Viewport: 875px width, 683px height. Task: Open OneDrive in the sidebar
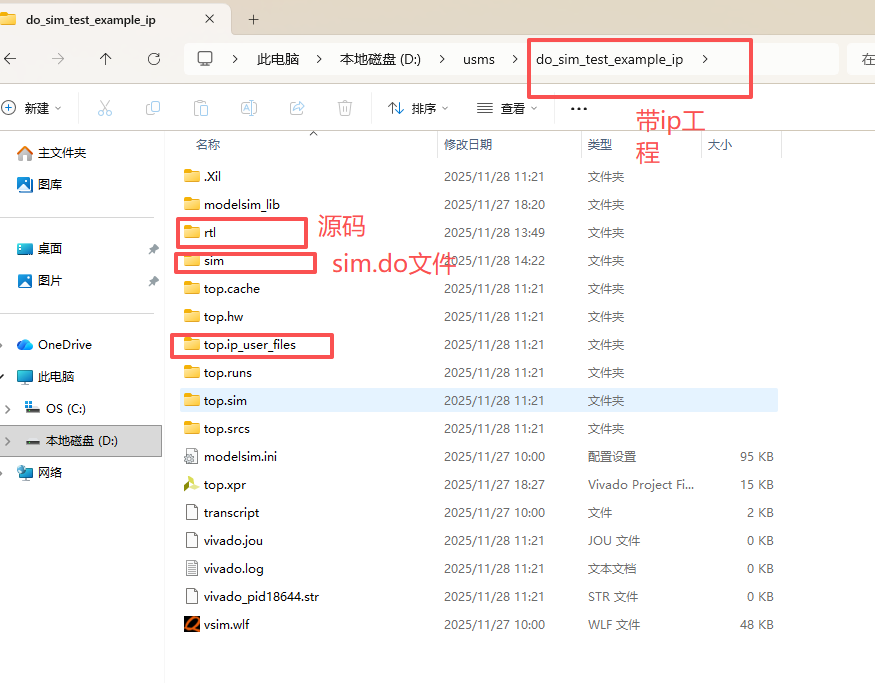click(54, 345)
